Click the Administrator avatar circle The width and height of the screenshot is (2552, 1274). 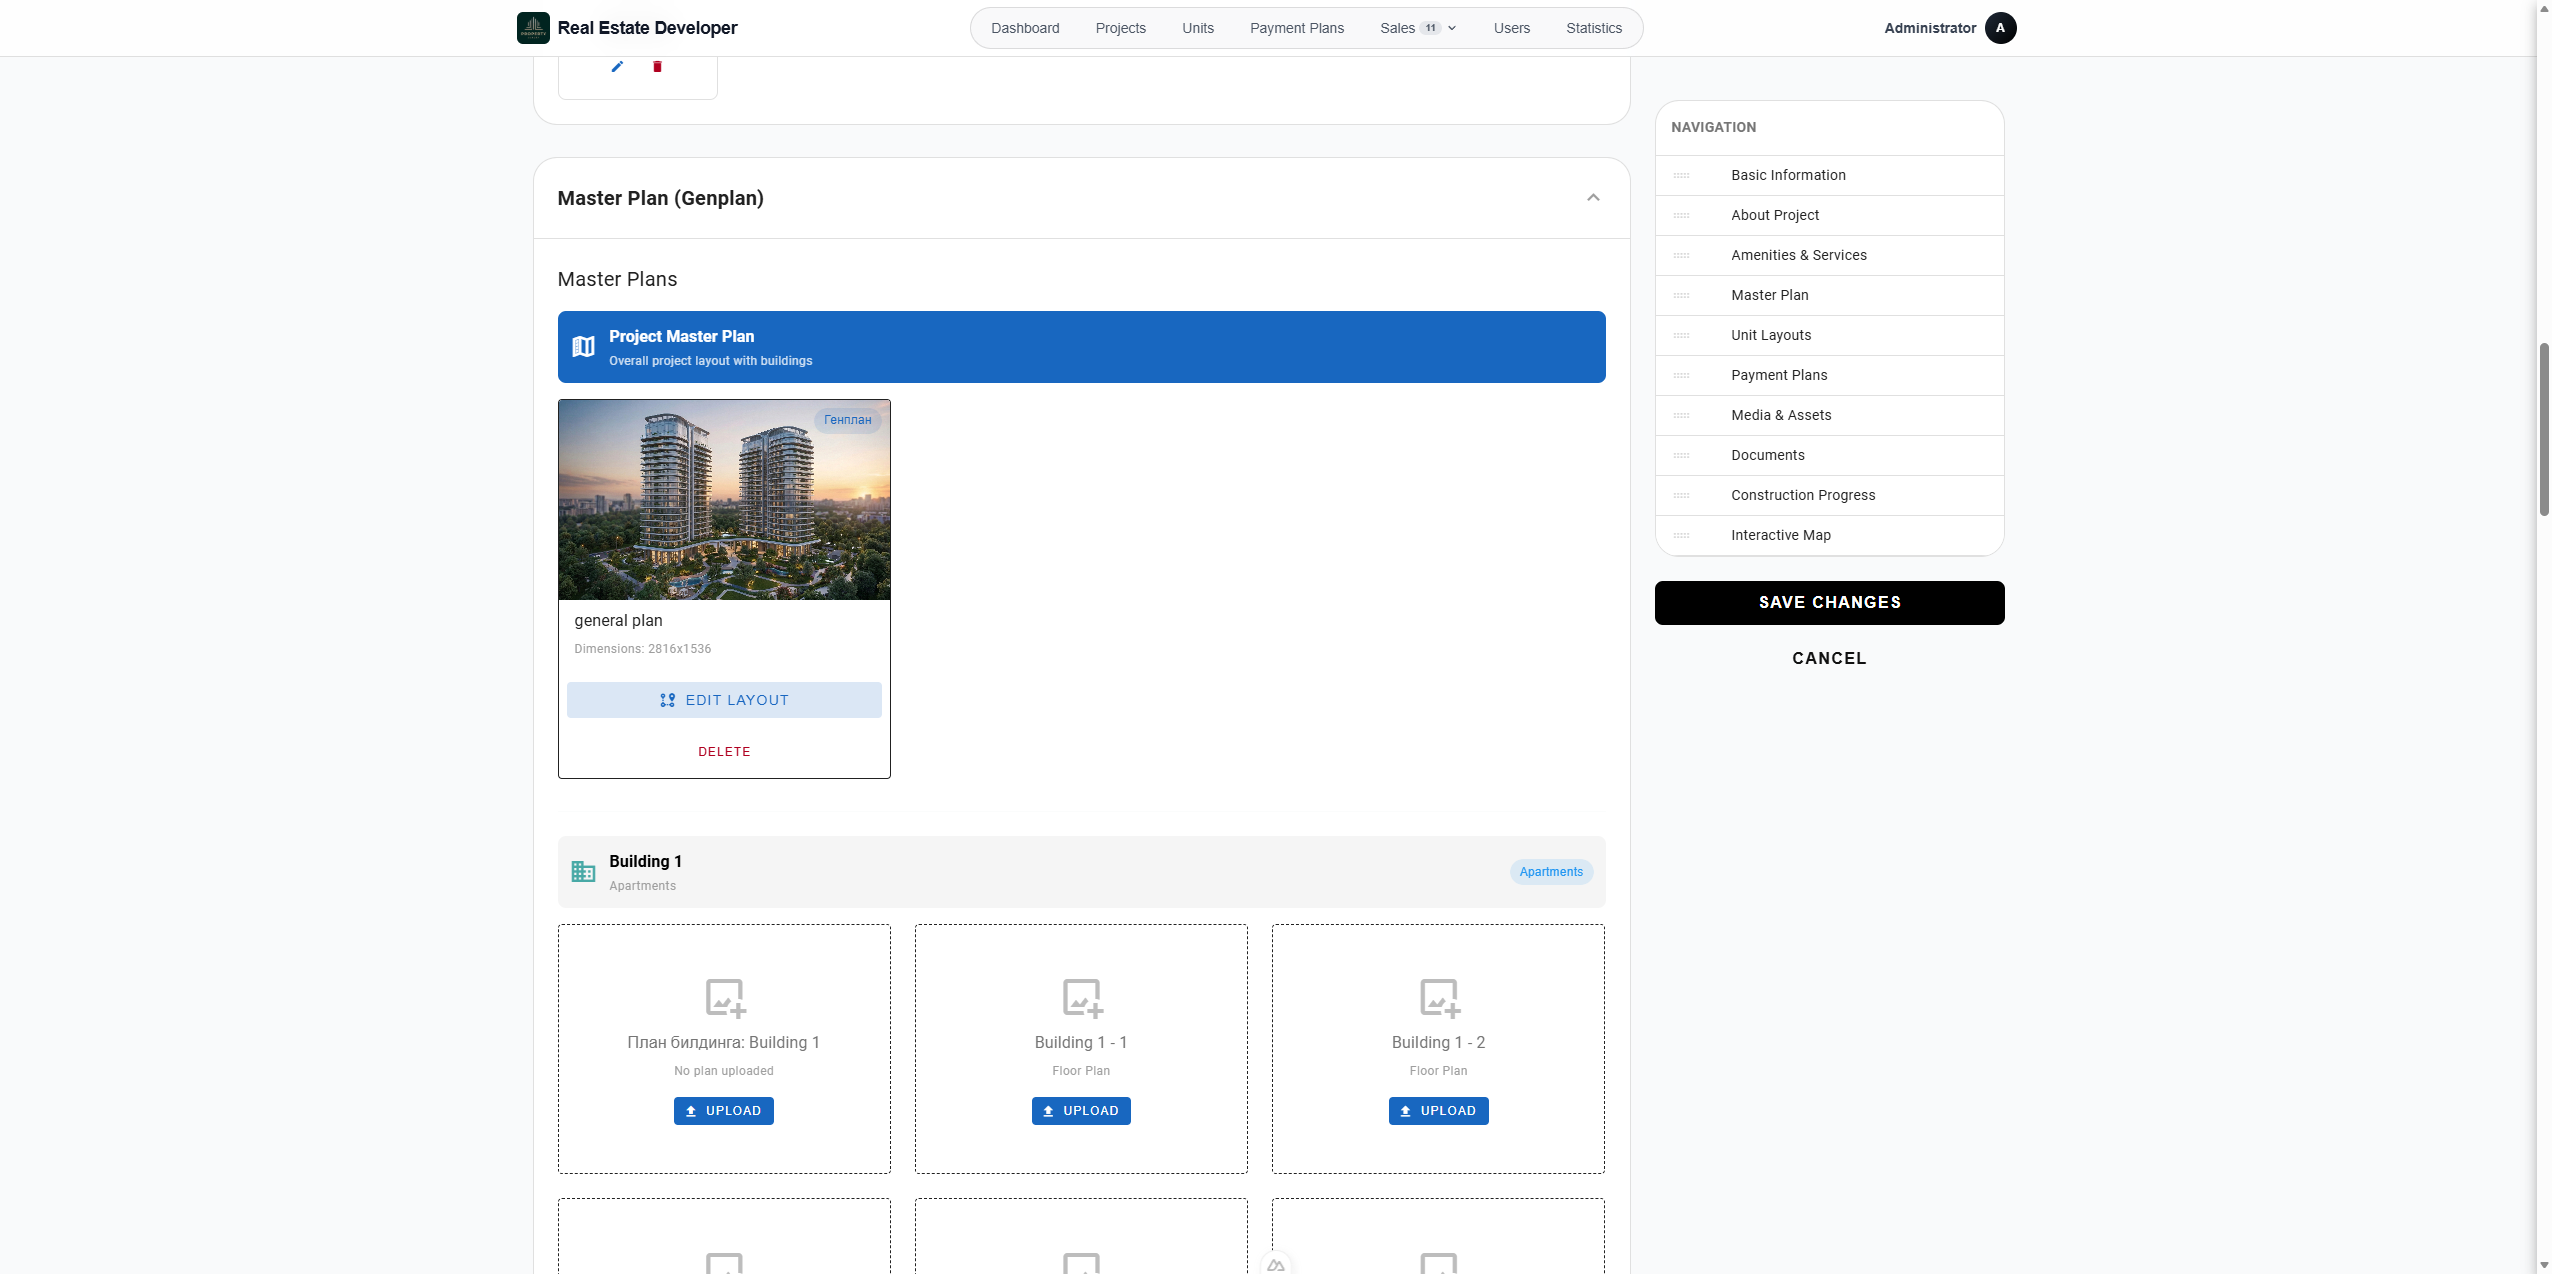click(x=2000, y=28)
